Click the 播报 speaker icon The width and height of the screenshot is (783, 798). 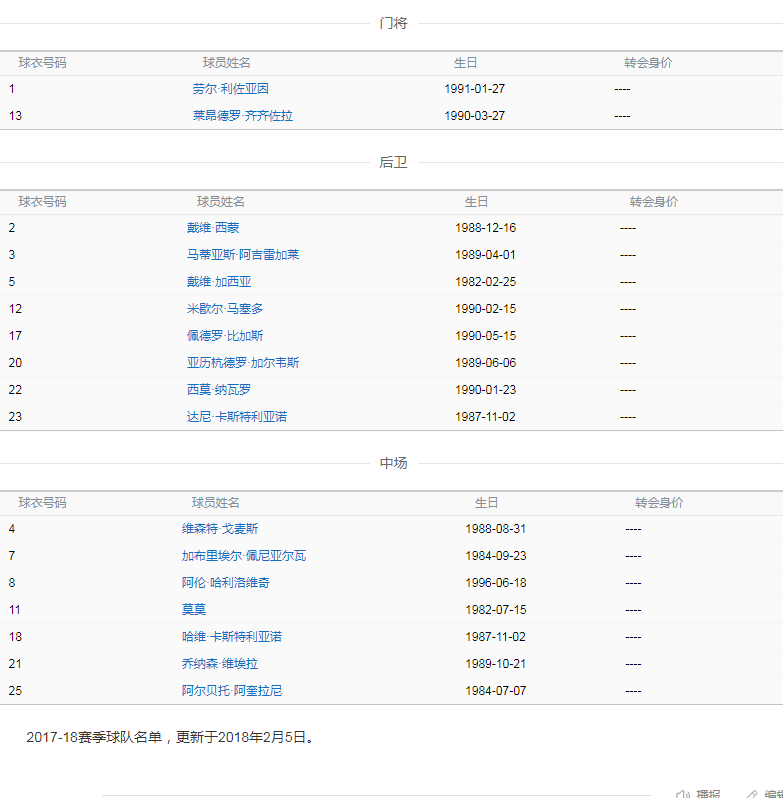point(683,794)
